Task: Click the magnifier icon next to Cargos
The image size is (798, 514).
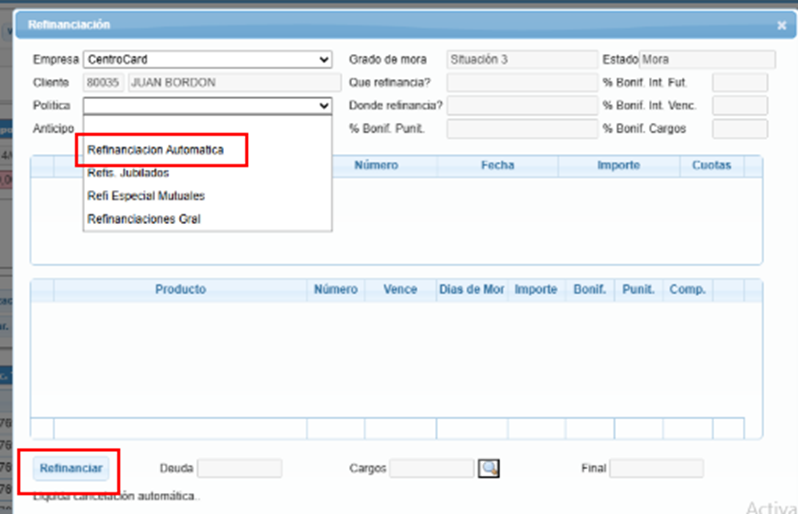Action: [488, 468]
